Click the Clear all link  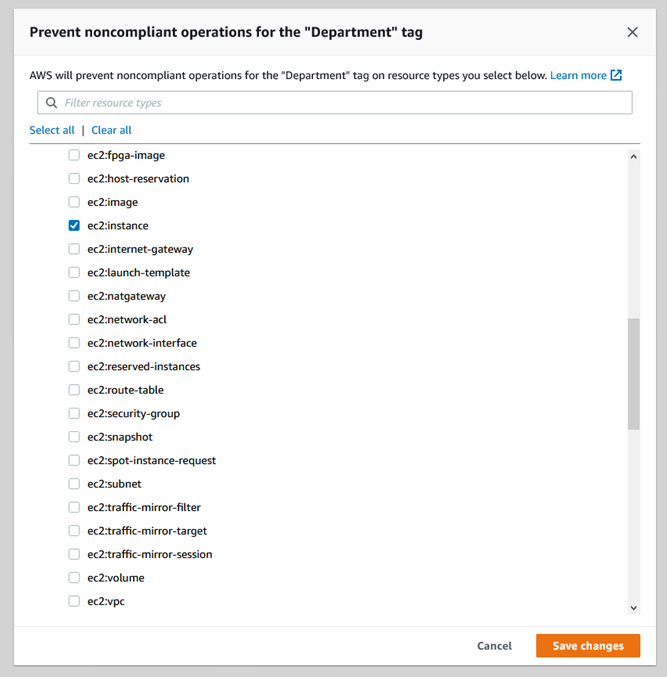(x=111, y=130)
